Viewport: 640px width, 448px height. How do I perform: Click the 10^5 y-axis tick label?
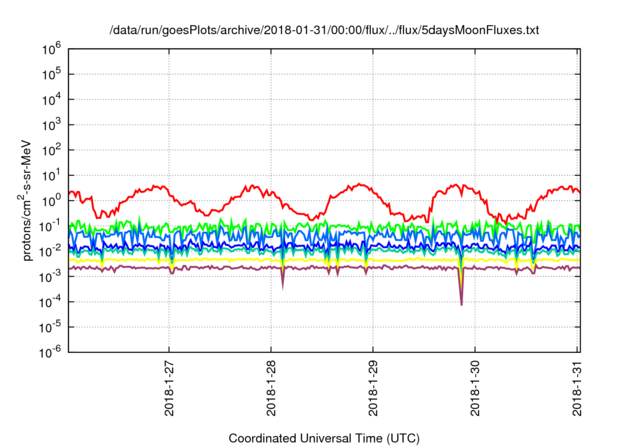(51, 74)
